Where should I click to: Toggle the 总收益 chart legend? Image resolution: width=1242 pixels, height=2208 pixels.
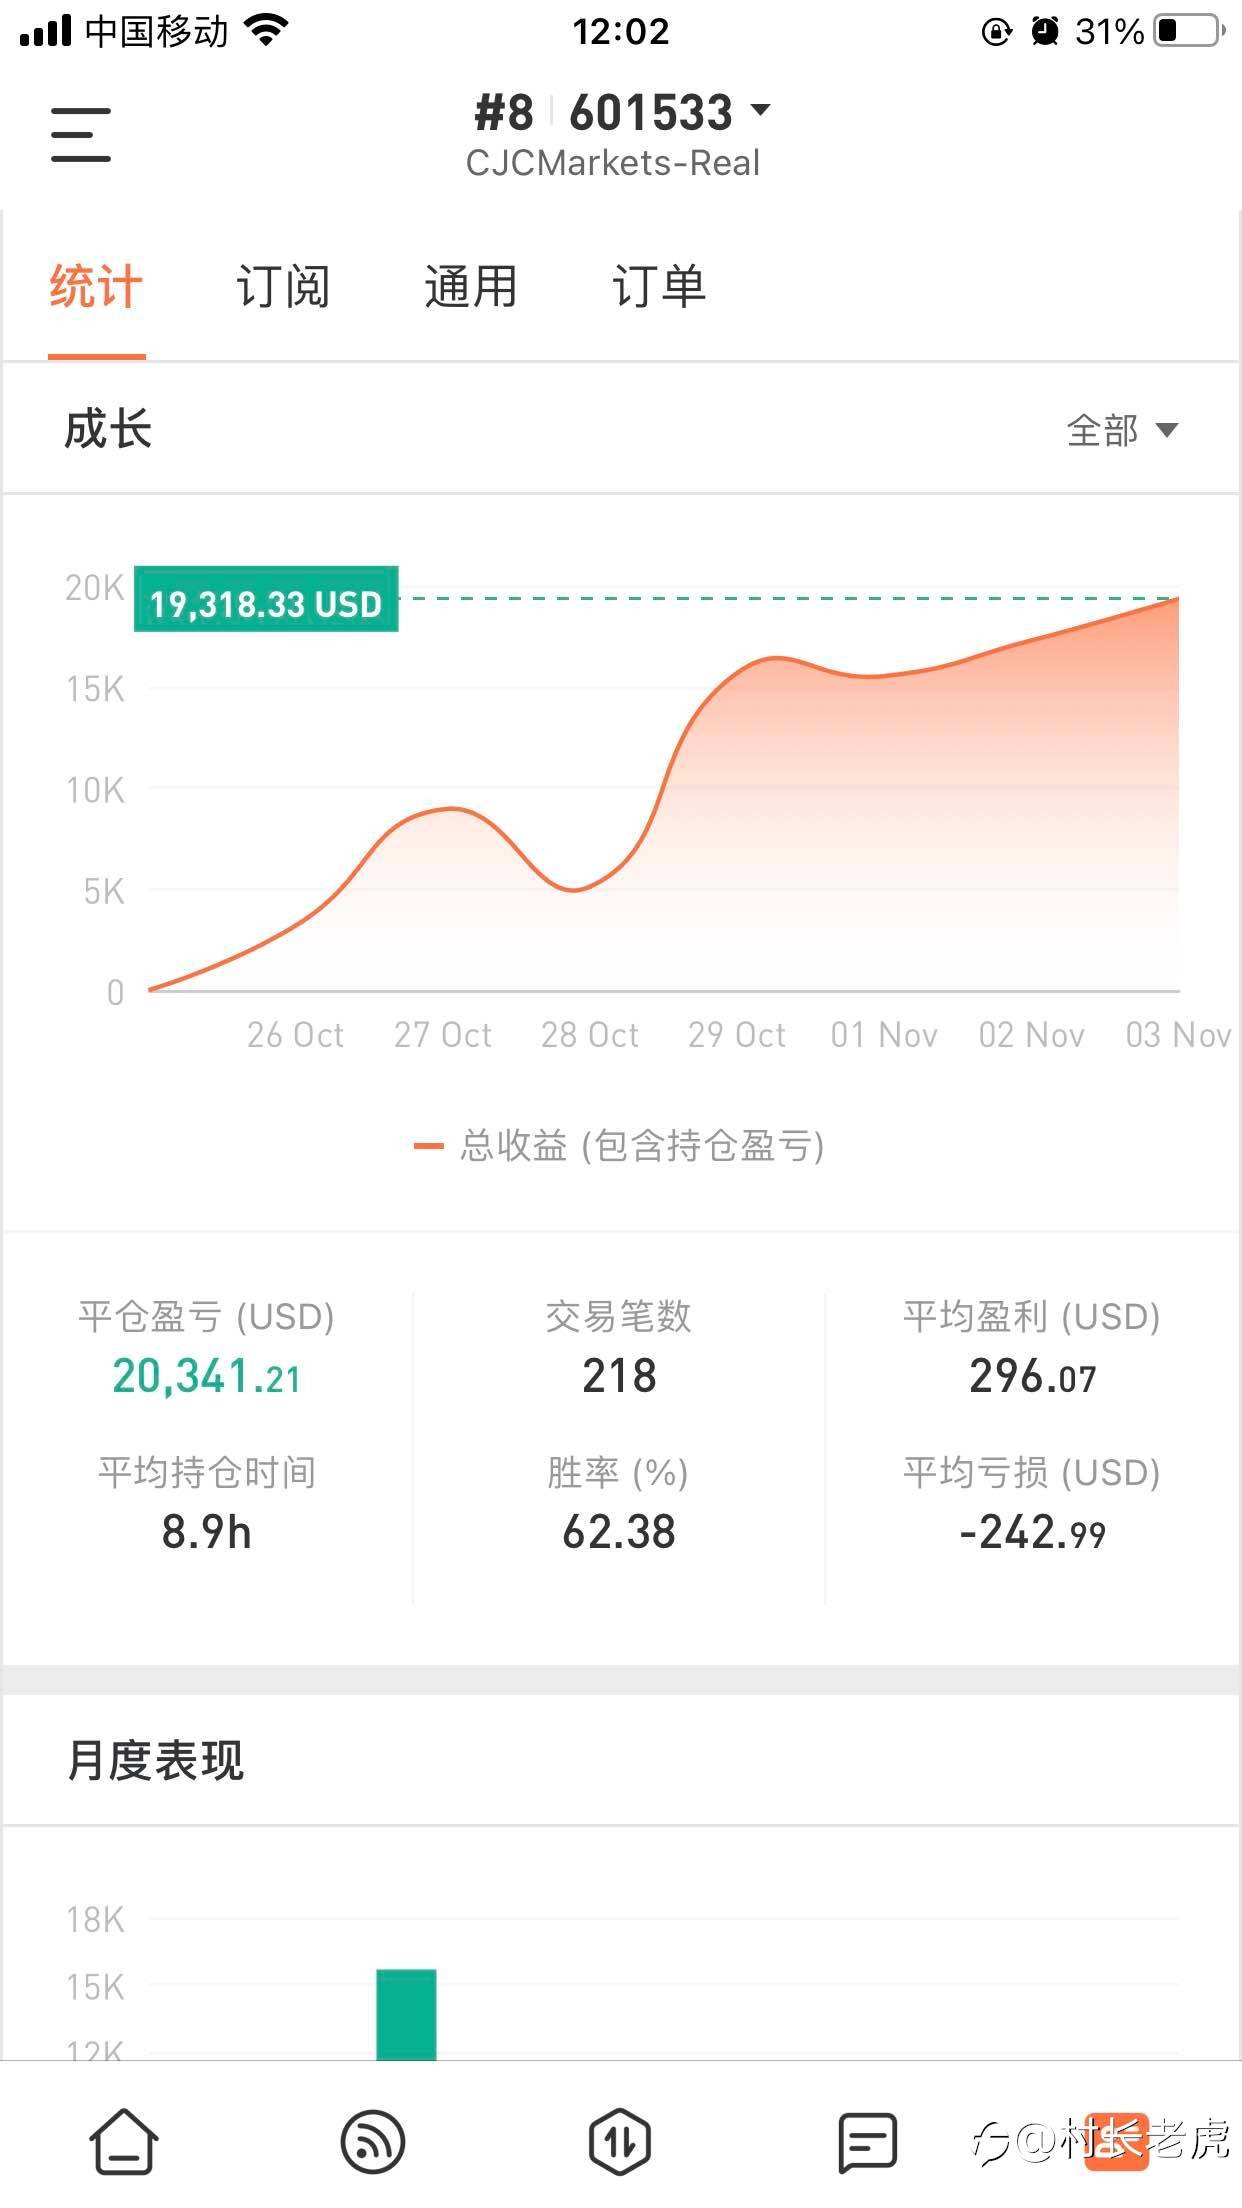(x=620, y=1146)
